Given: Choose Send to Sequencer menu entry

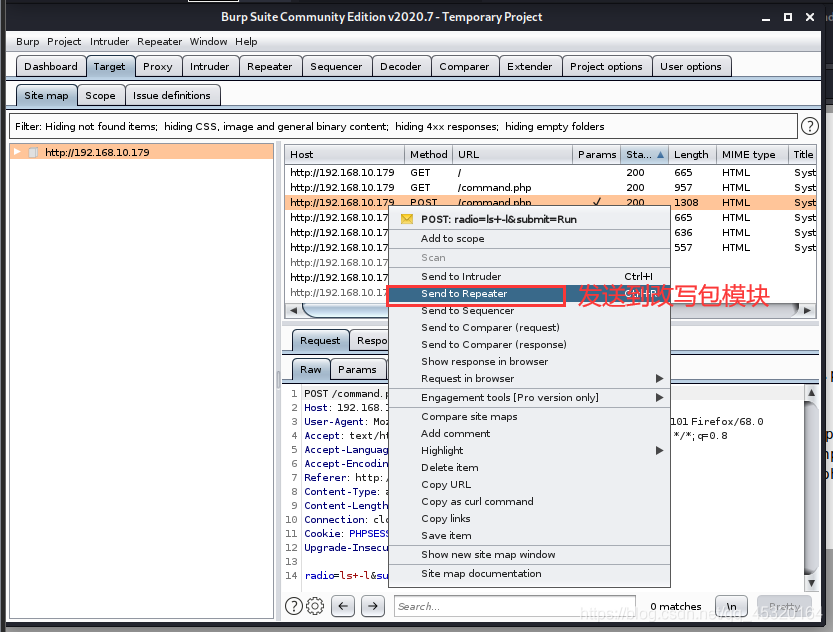Looking at the screenshot, I should click(529, 311).
